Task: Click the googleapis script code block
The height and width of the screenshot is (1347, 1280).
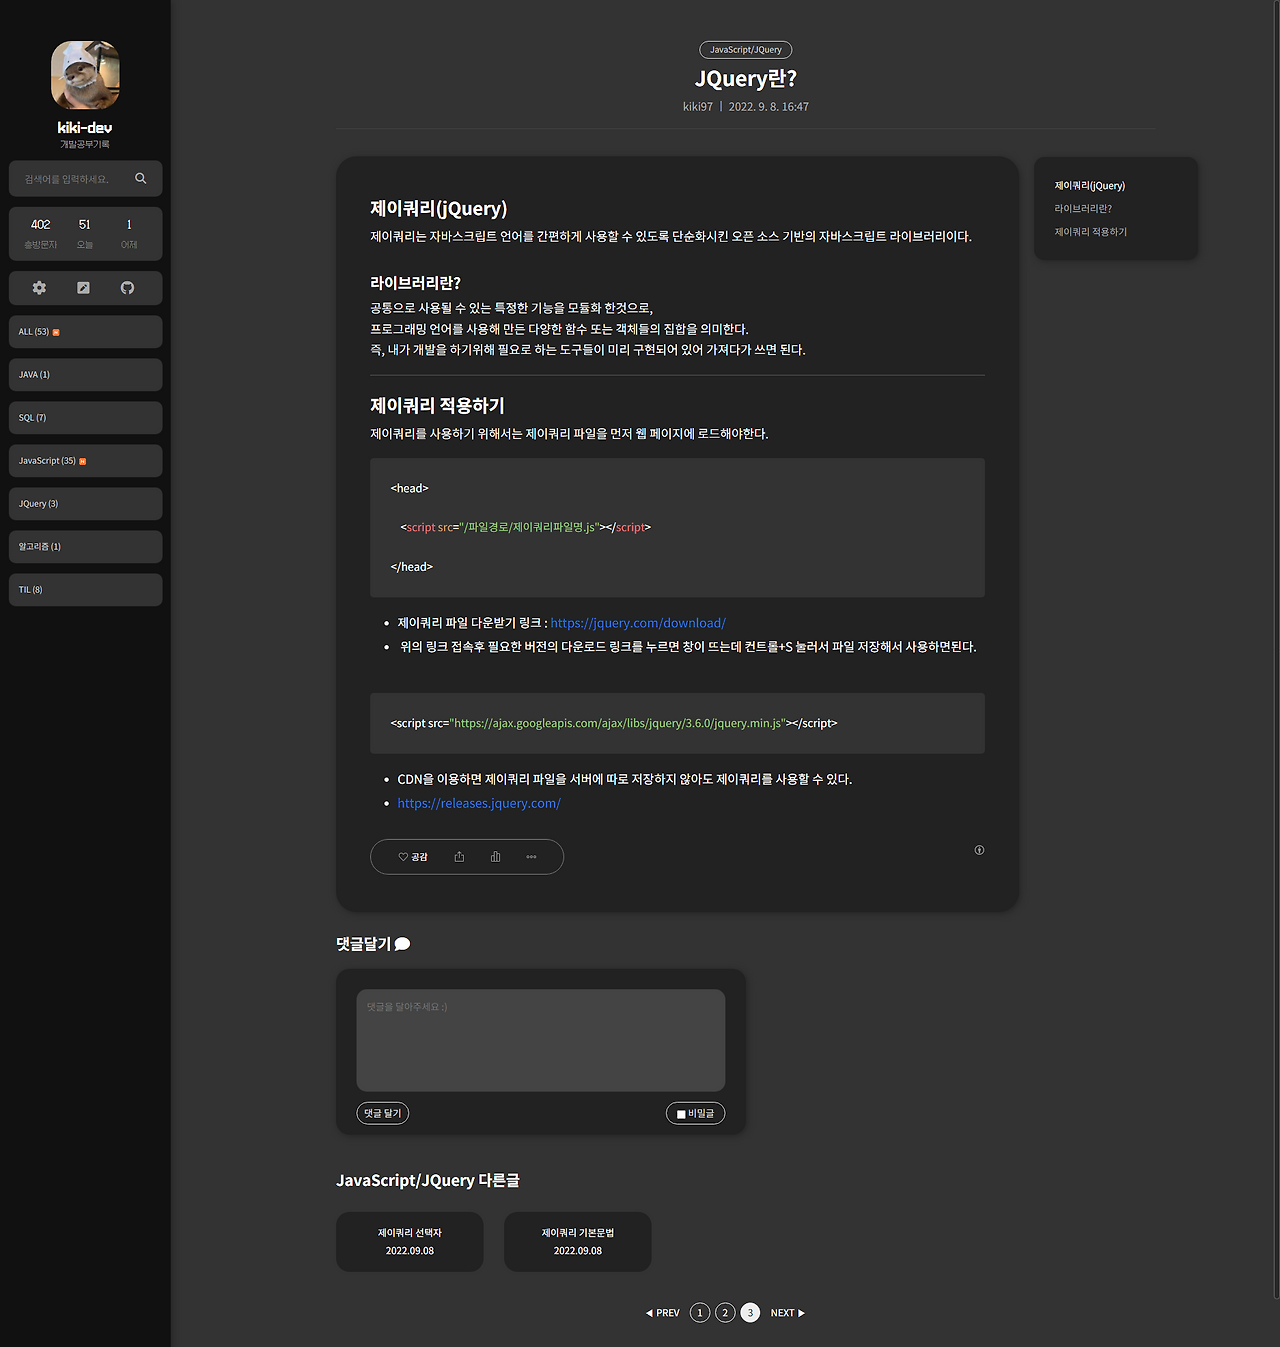Action: (x=677, y=723)
